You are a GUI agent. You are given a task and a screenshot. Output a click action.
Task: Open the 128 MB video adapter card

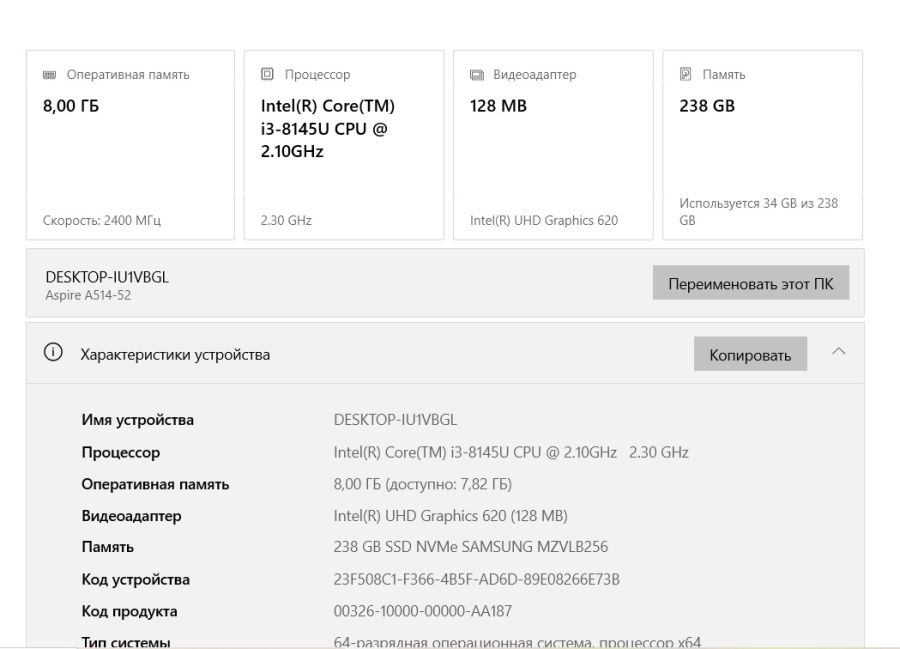[x=552, y=145]
